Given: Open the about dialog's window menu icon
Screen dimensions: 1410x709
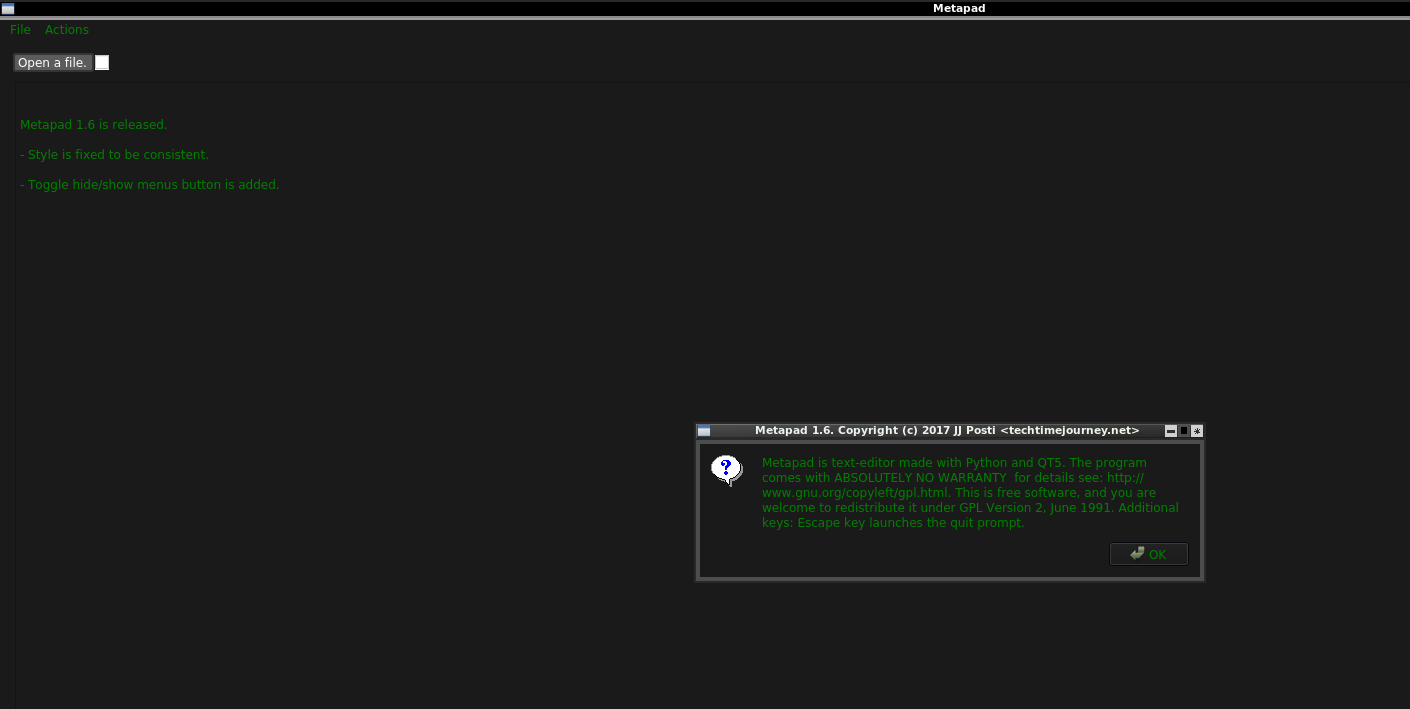Looking at the screenshot, I should [704, 431].
